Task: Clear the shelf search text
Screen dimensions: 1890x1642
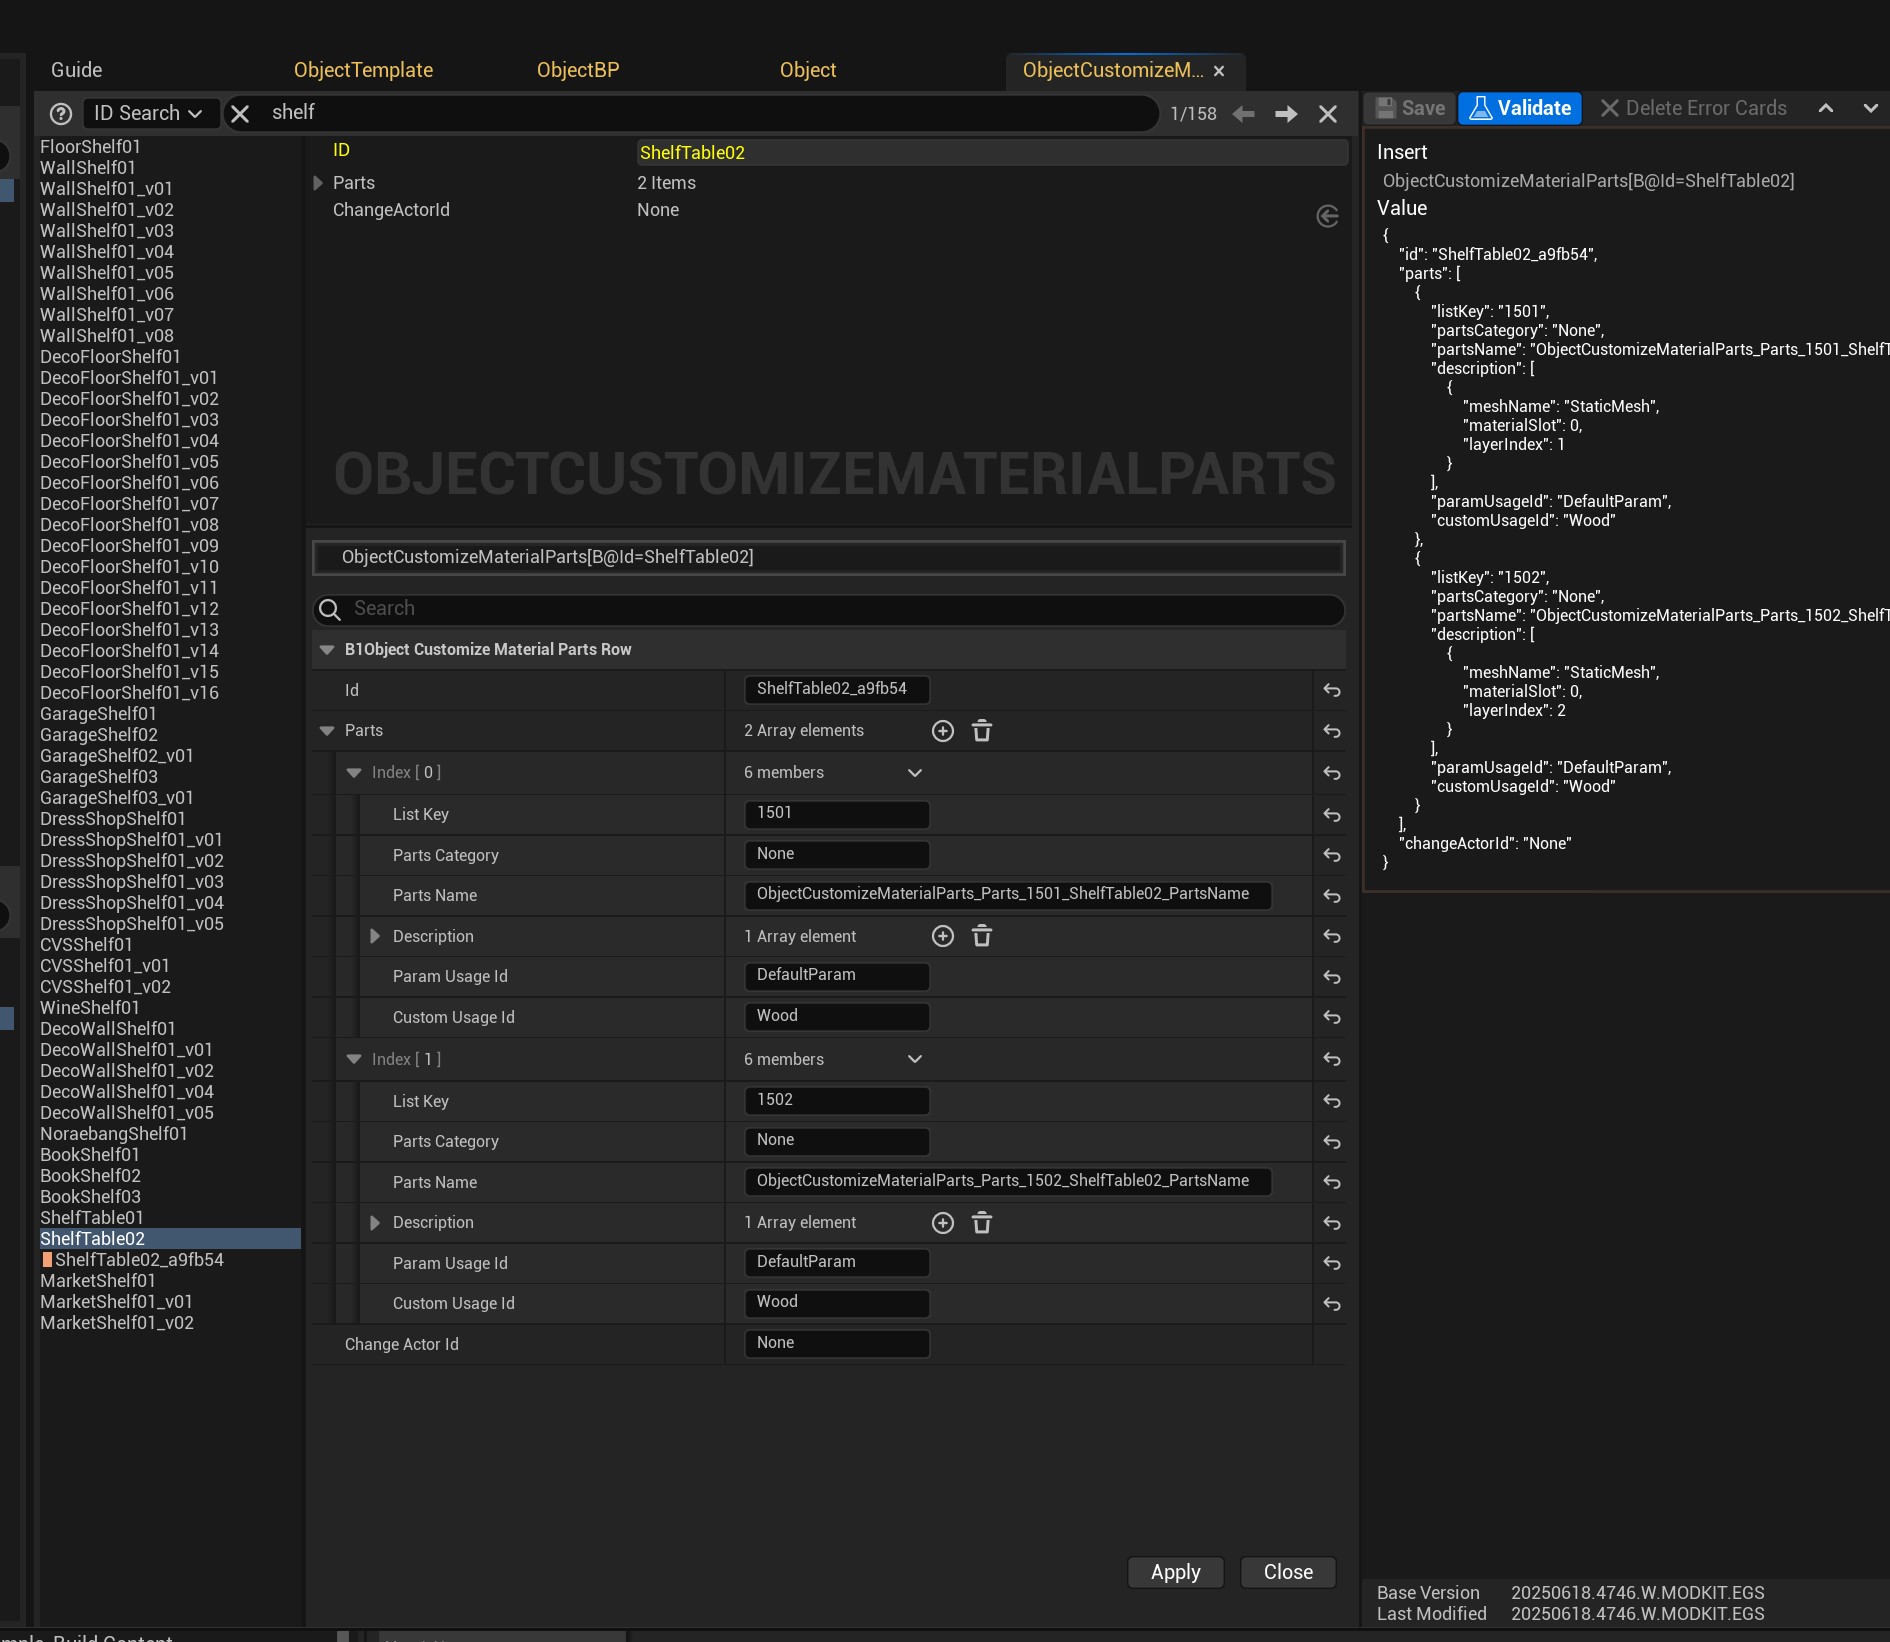Action: coord(240,114)
